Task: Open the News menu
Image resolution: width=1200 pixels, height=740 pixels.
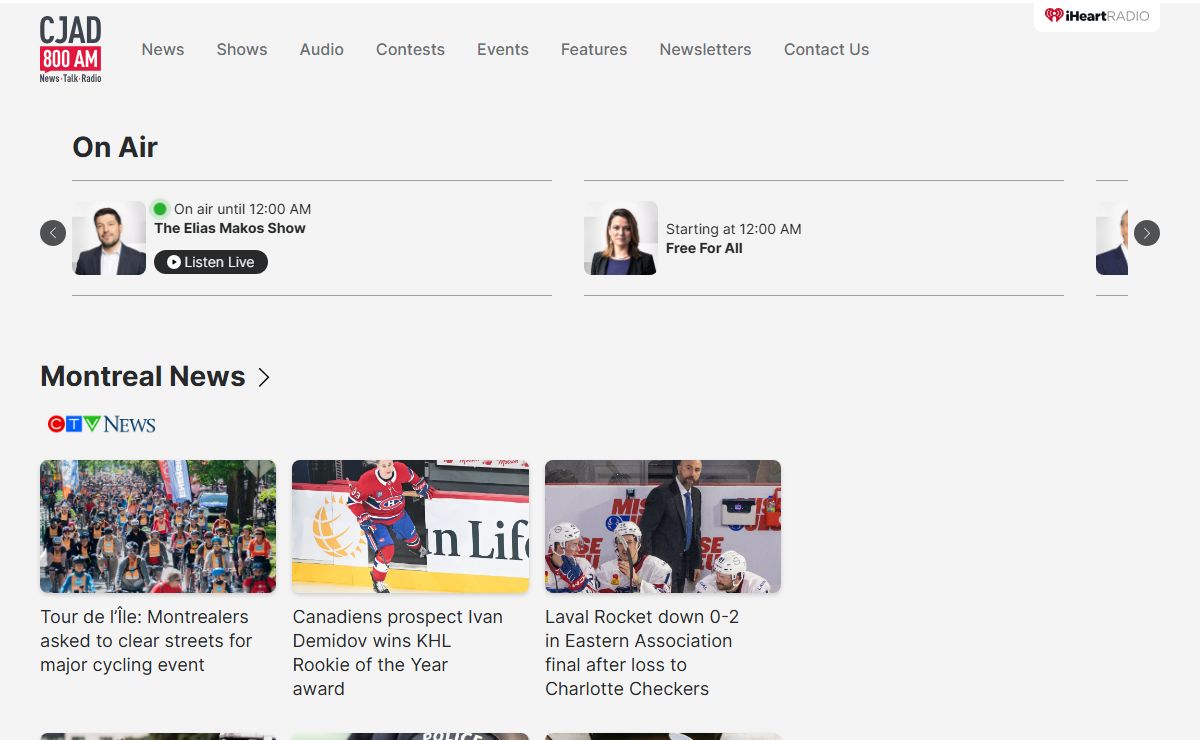Action: [163, 49]
